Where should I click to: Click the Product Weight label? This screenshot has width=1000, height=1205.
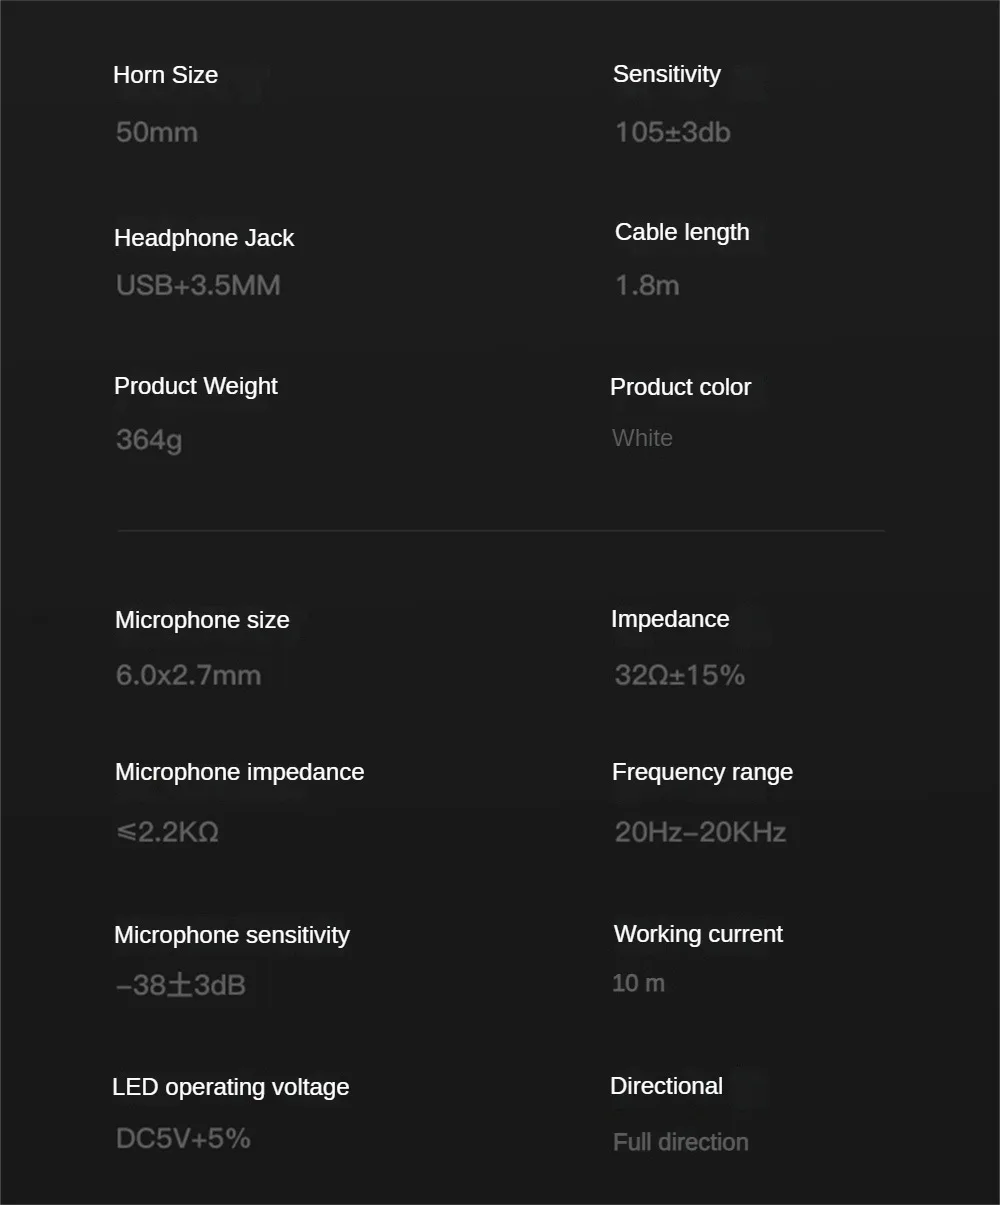point(196,386)
